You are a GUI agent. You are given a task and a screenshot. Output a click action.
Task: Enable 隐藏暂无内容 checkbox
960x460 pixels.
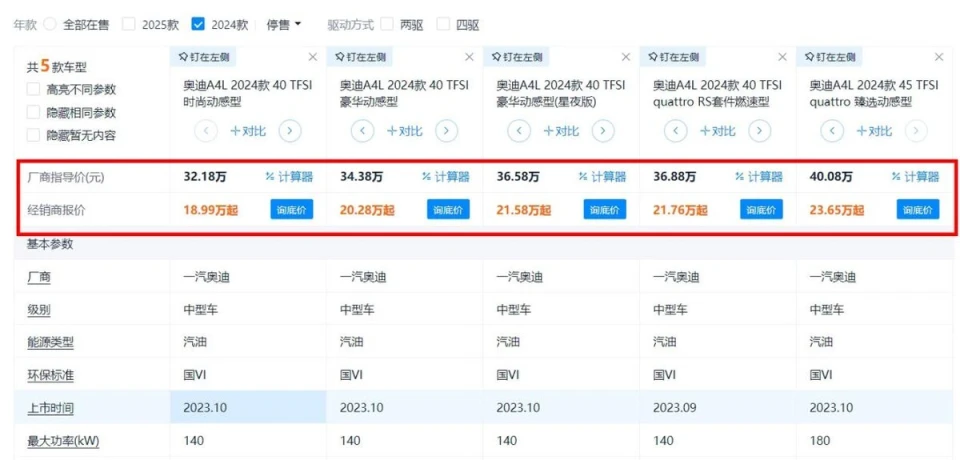34,135
